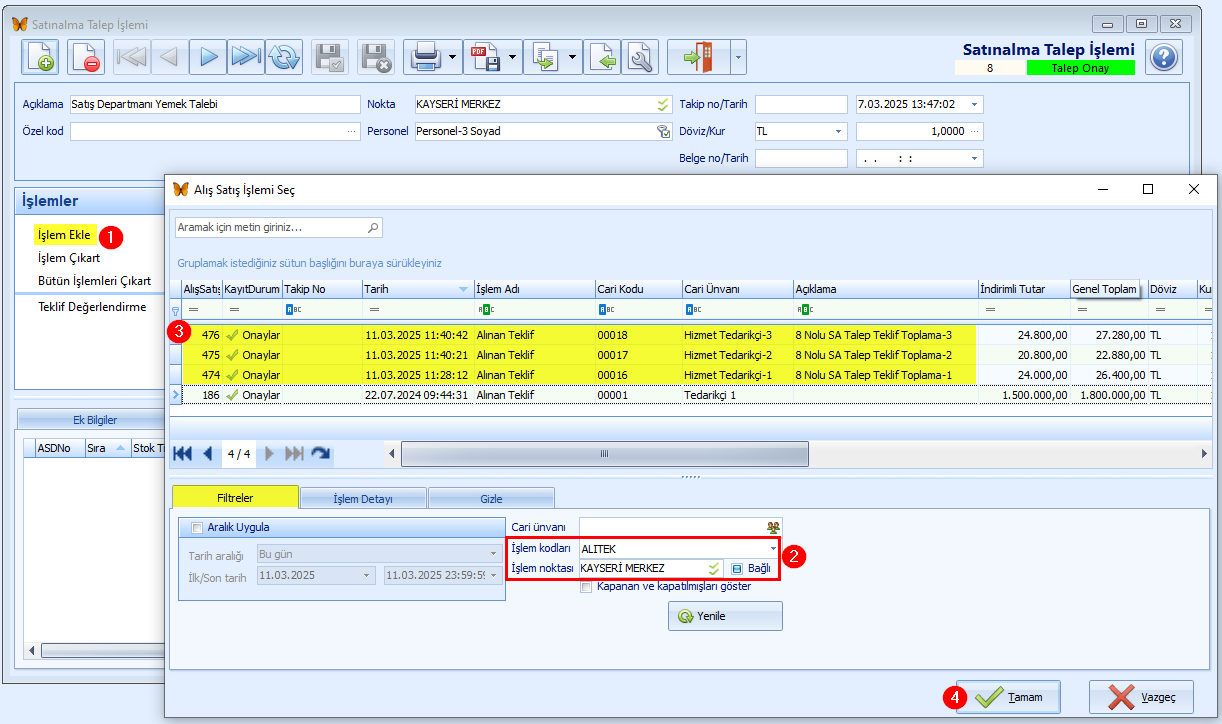Open the Takip date 7.03.2025 dropdown
This screenshot has height=724, width=1222.
[x=975, y=104]
